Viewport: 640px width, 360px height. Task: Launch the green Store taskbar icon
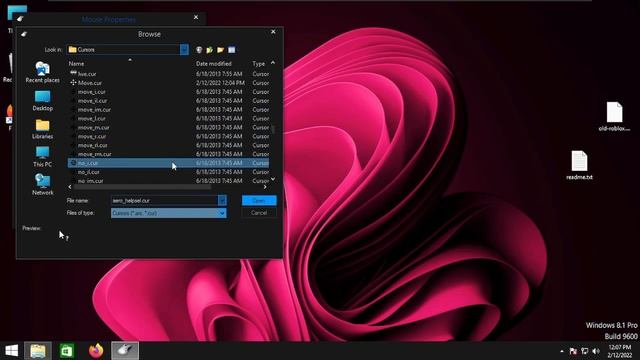(67, 351)
